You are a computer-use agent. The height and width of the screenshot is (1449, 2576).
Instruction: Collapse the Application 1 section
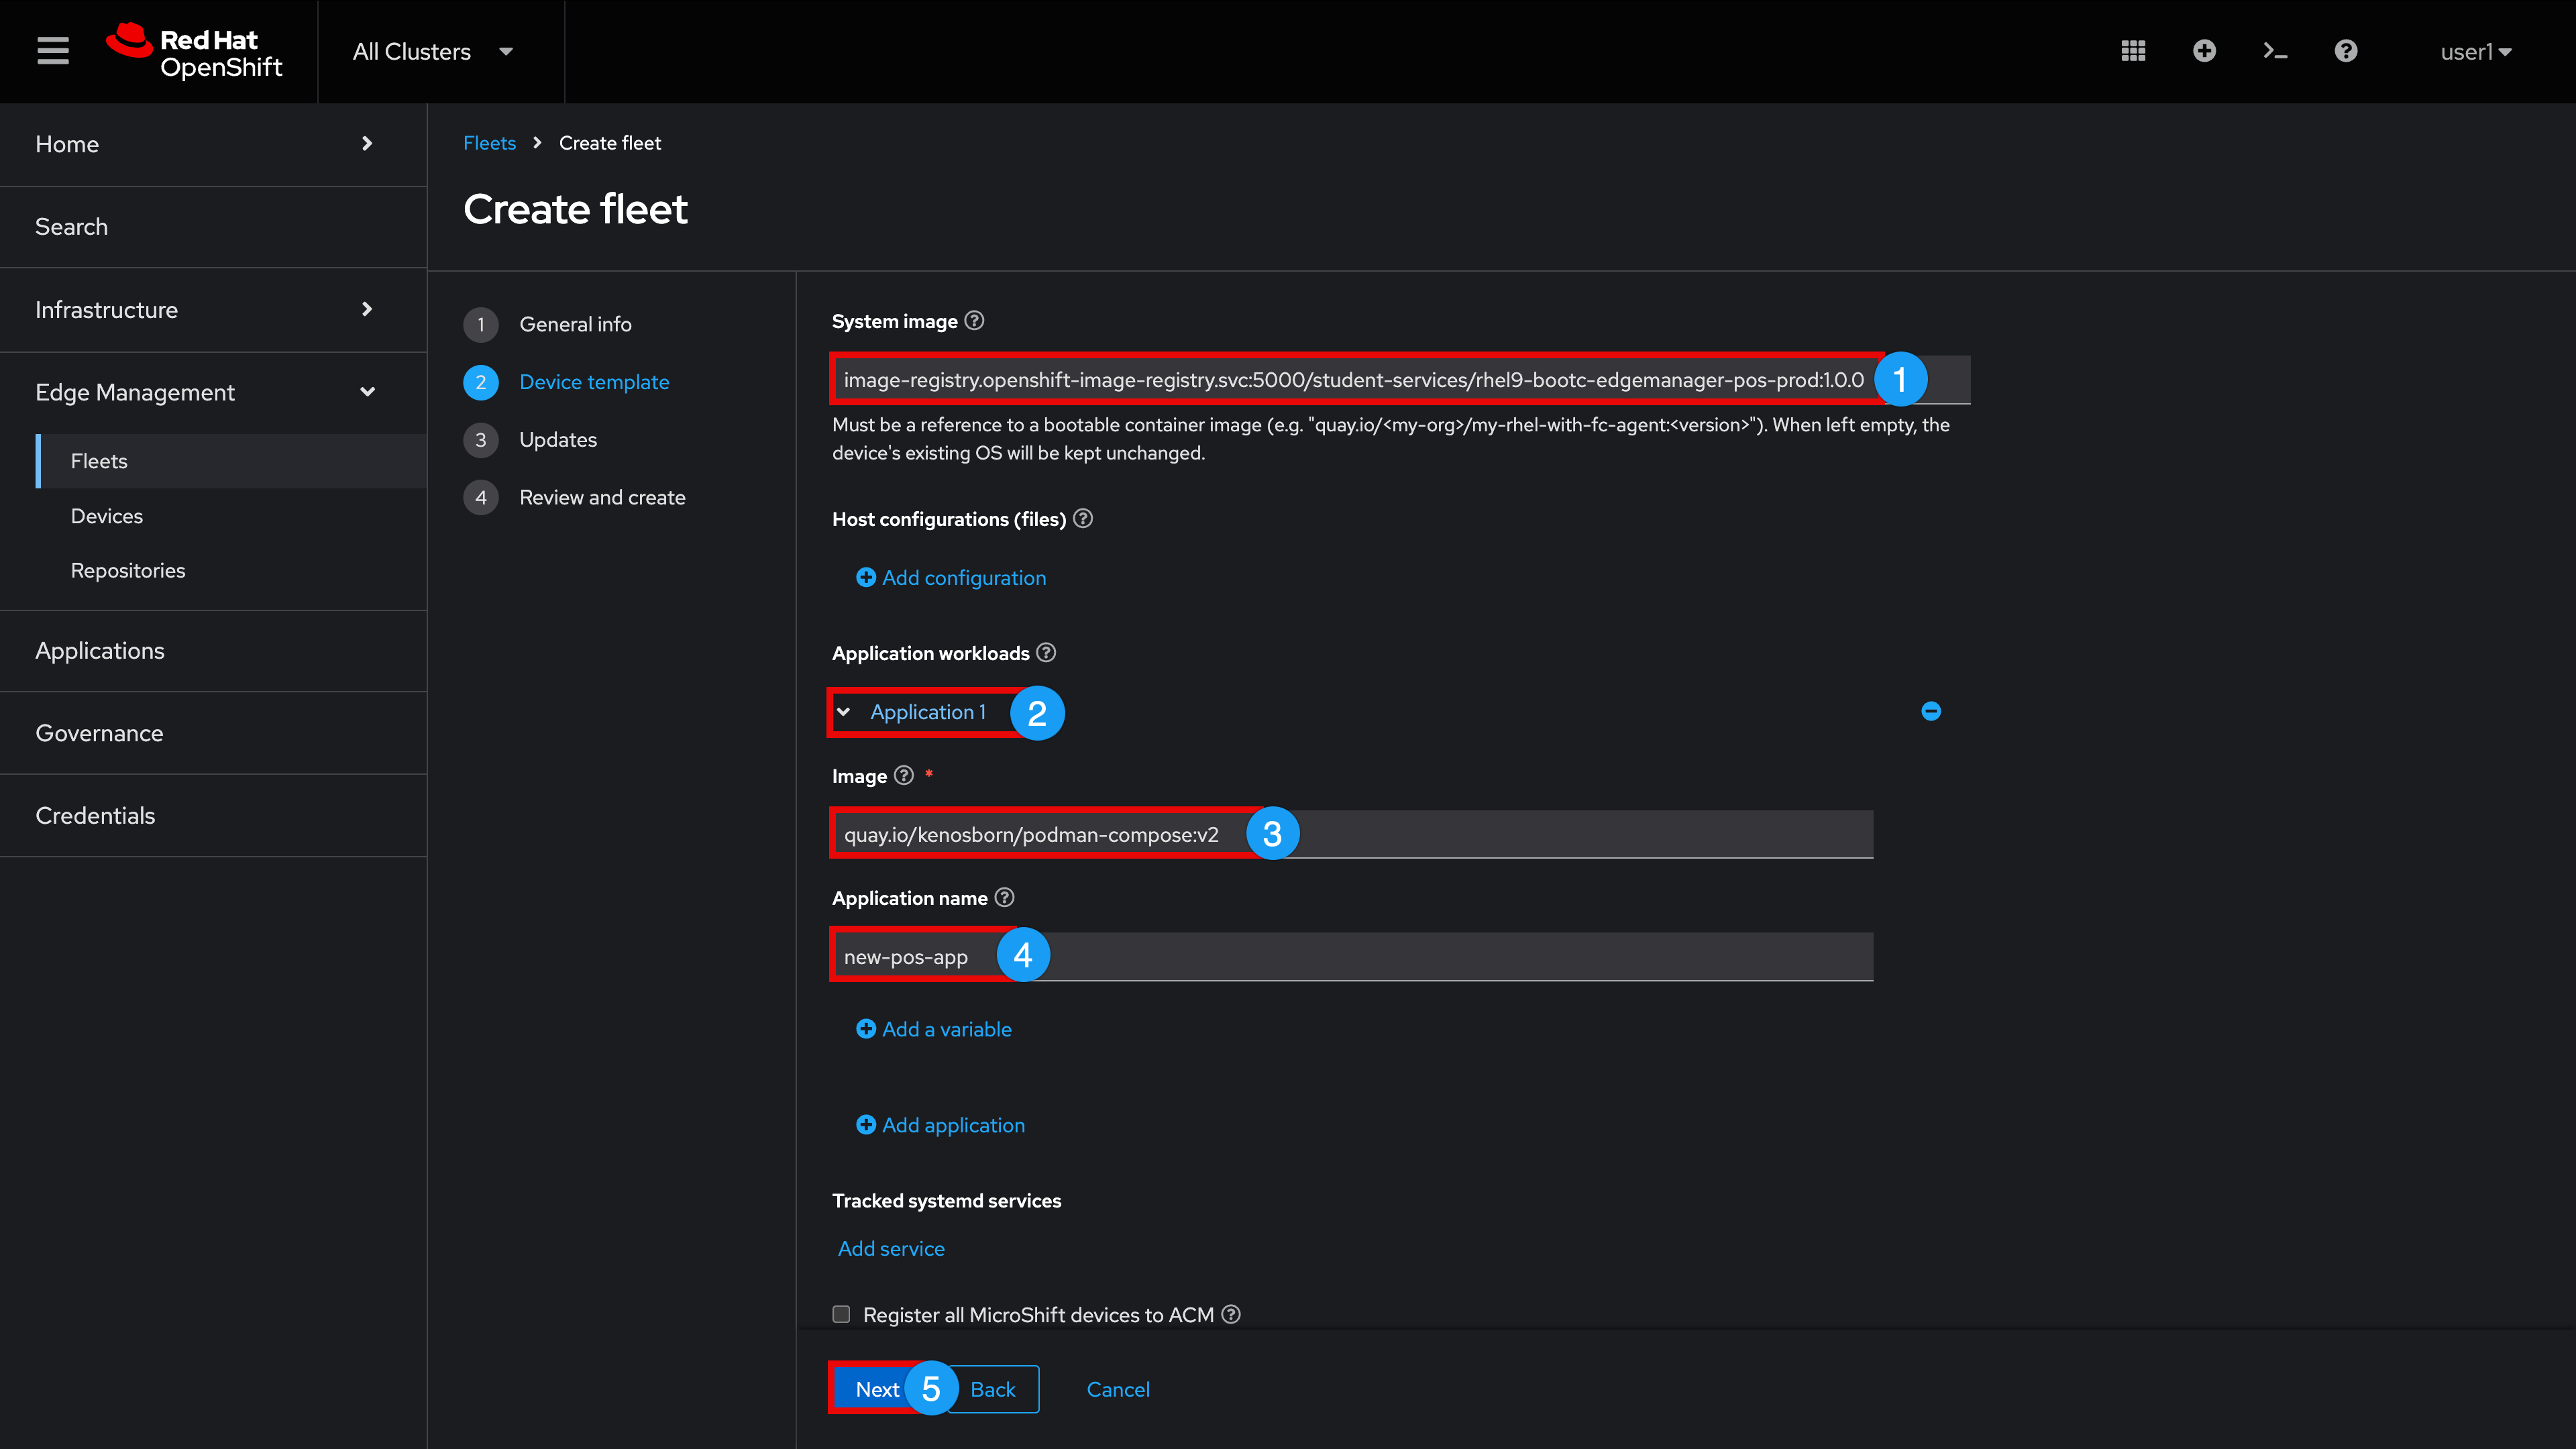[915, 712]
